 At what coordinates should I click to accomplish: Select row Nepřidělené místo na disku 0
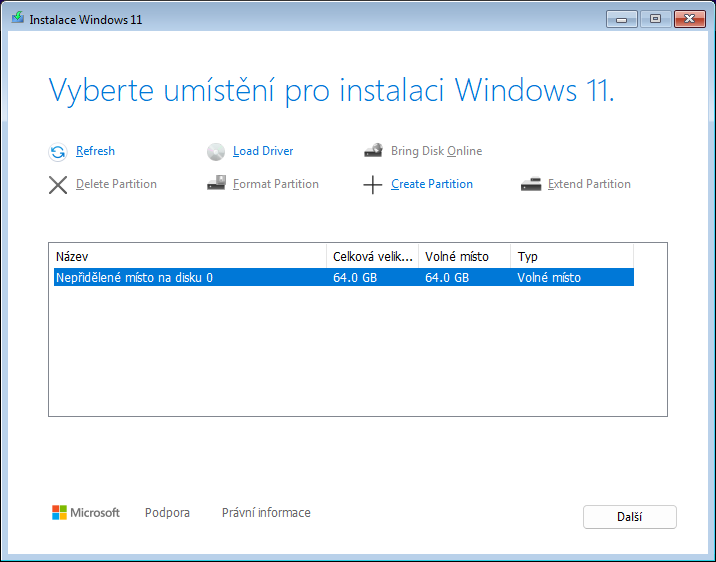(344, 278)
